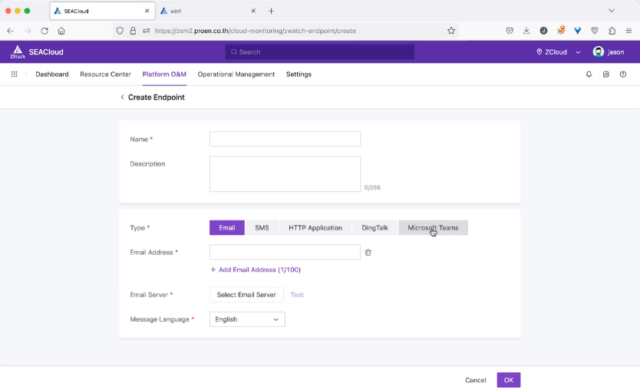
Task: Open the browser downloads icon
Action: tap(527, 31)
